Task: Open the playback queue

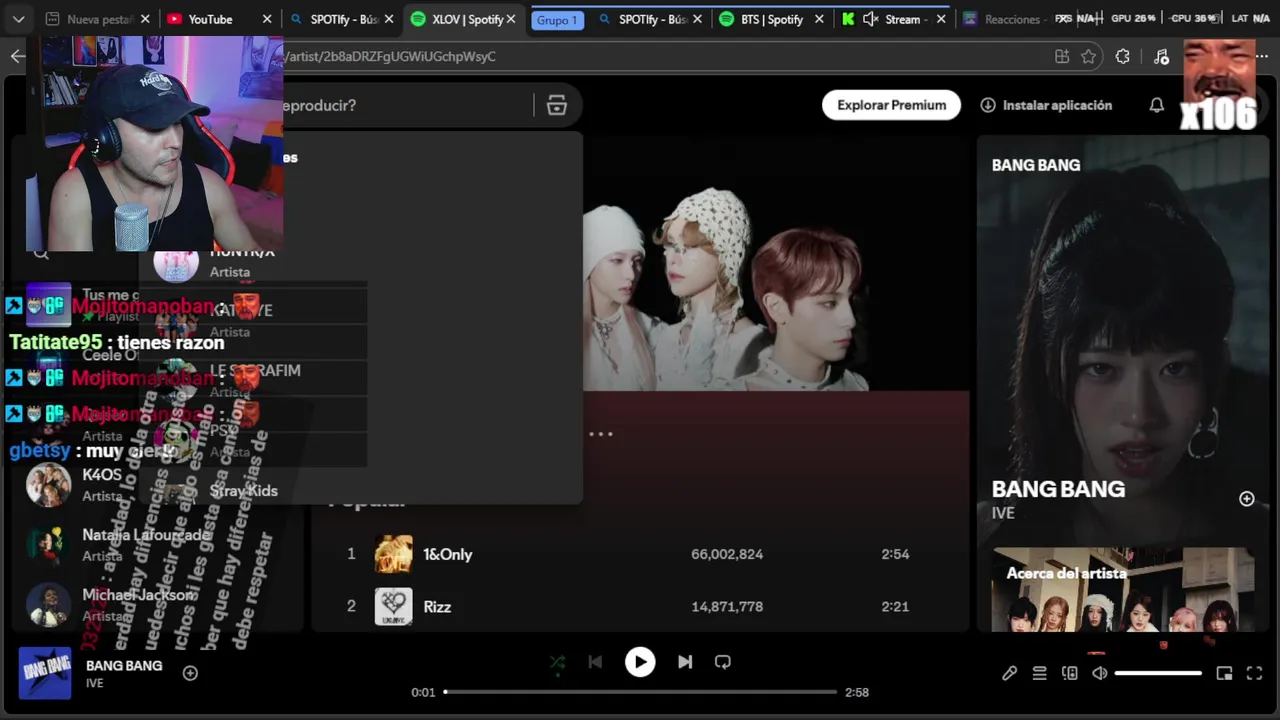Action: click(x=1040, y=673)
